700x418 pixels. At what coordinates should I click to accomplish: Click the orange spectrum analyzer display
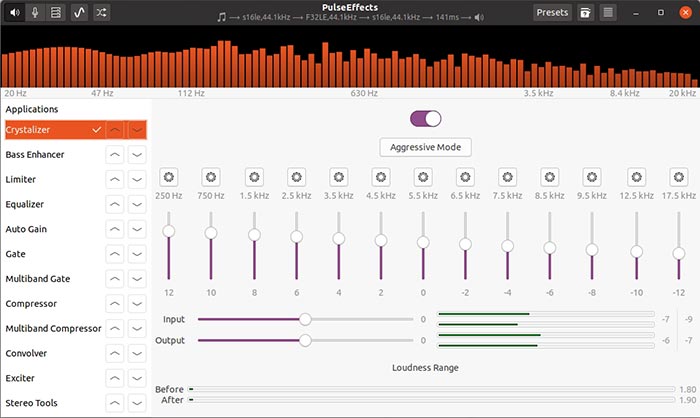(350, 57)
